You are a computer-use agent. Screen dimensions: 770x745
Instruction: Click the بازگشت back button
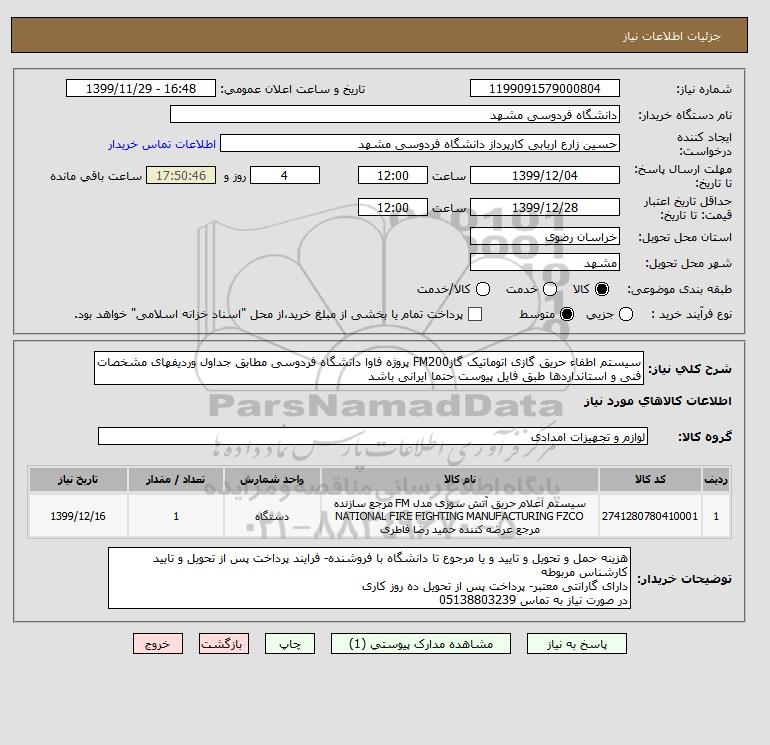pos(224,644)
